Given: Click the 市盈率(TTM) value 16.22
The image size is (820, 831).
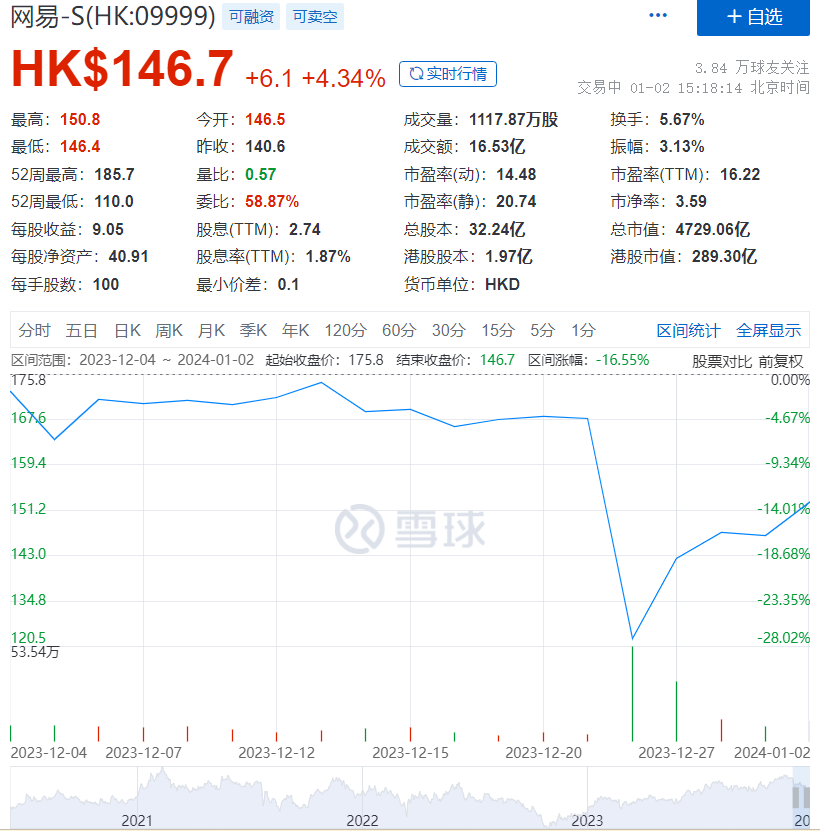Looking at the screenshot, I should [x=740, y=174].
